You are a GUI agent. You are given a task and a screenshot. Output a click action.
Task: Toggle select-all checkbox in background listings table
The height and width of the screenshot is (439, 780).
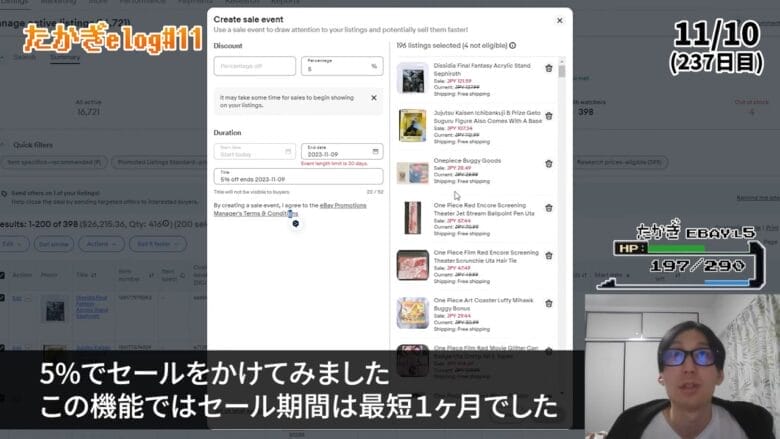click(x=2, y=275)
